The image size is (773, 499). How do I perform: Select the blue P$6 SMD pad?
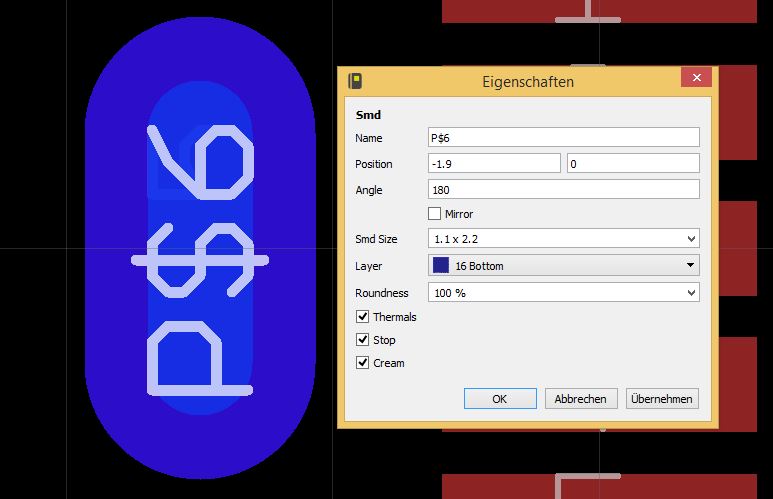click(x=200, y=248)
